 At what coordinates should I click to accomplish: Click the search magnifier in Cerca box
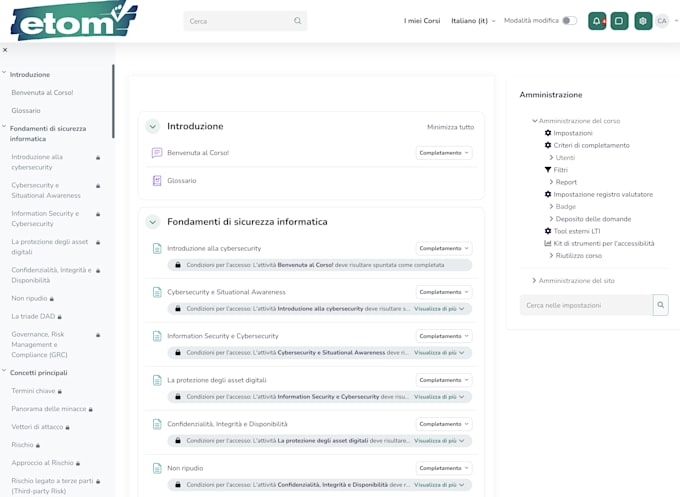pyautogui.click(x=298, y=21)
